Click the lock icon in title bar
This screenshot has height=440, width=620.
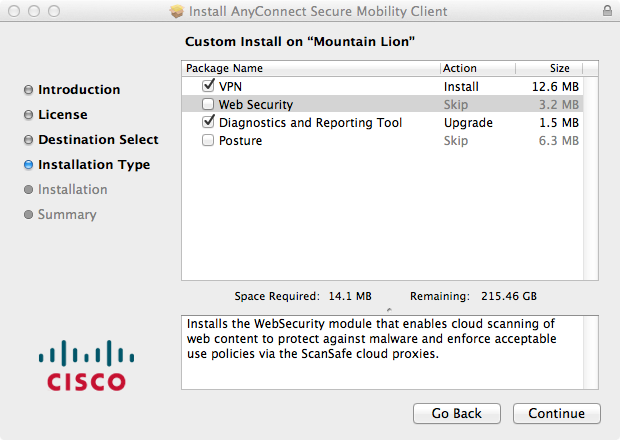pyautogui.click(x=607, y=11)
